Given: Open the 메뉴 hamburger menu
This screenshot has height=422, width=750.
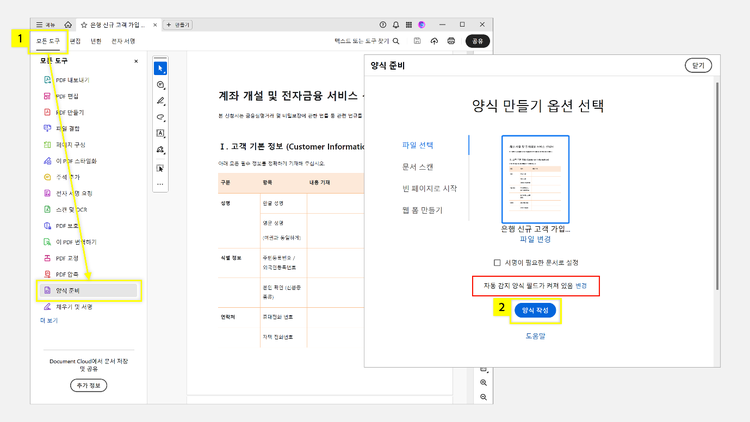Looking at the screenshot, I should (45, 25).
